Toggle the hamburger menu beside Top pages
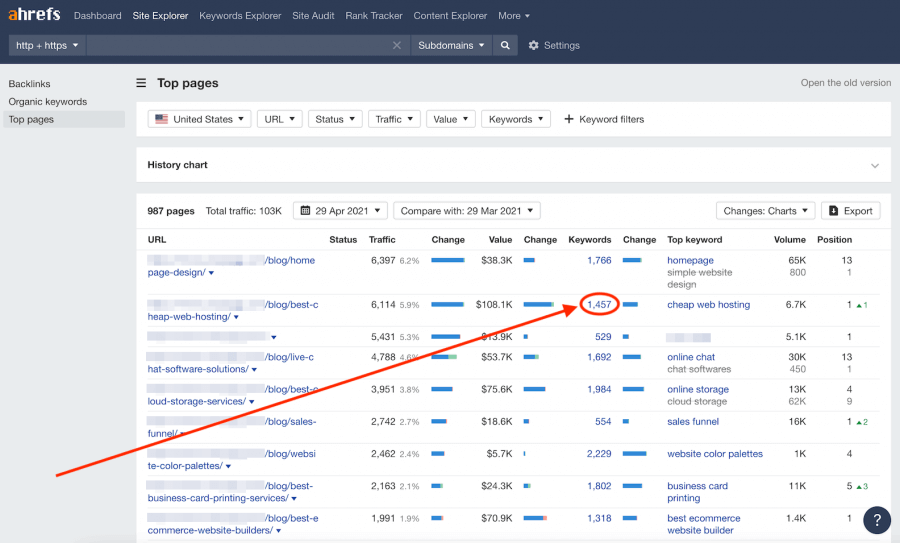This screenshot has height=543, width=900. pos(141,83)
